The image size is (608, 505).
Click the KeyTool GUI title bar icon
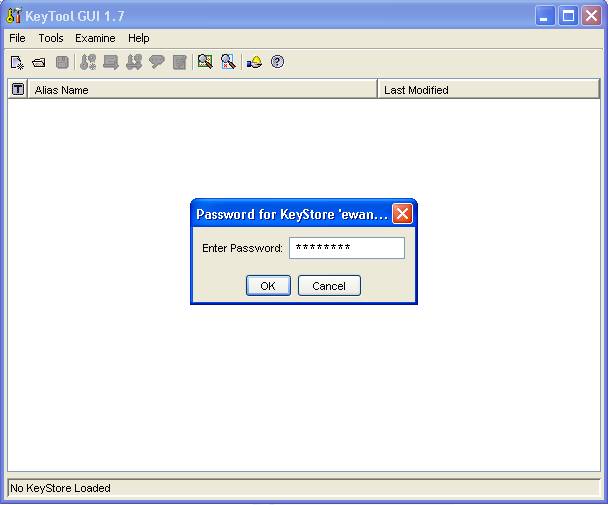point(14,16)
